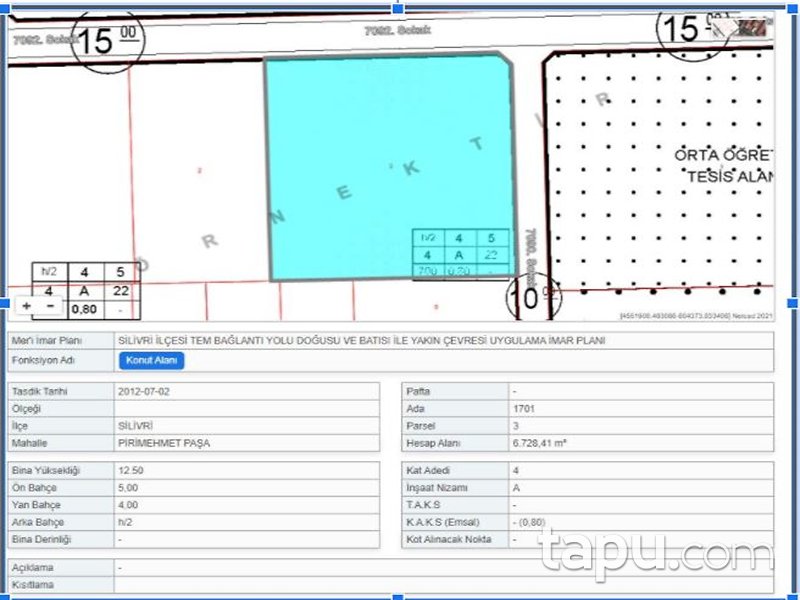This screenshot has height=600, width=800.
Task: Grab the bottom-center image resize handle
Action: tap(400, 596)
